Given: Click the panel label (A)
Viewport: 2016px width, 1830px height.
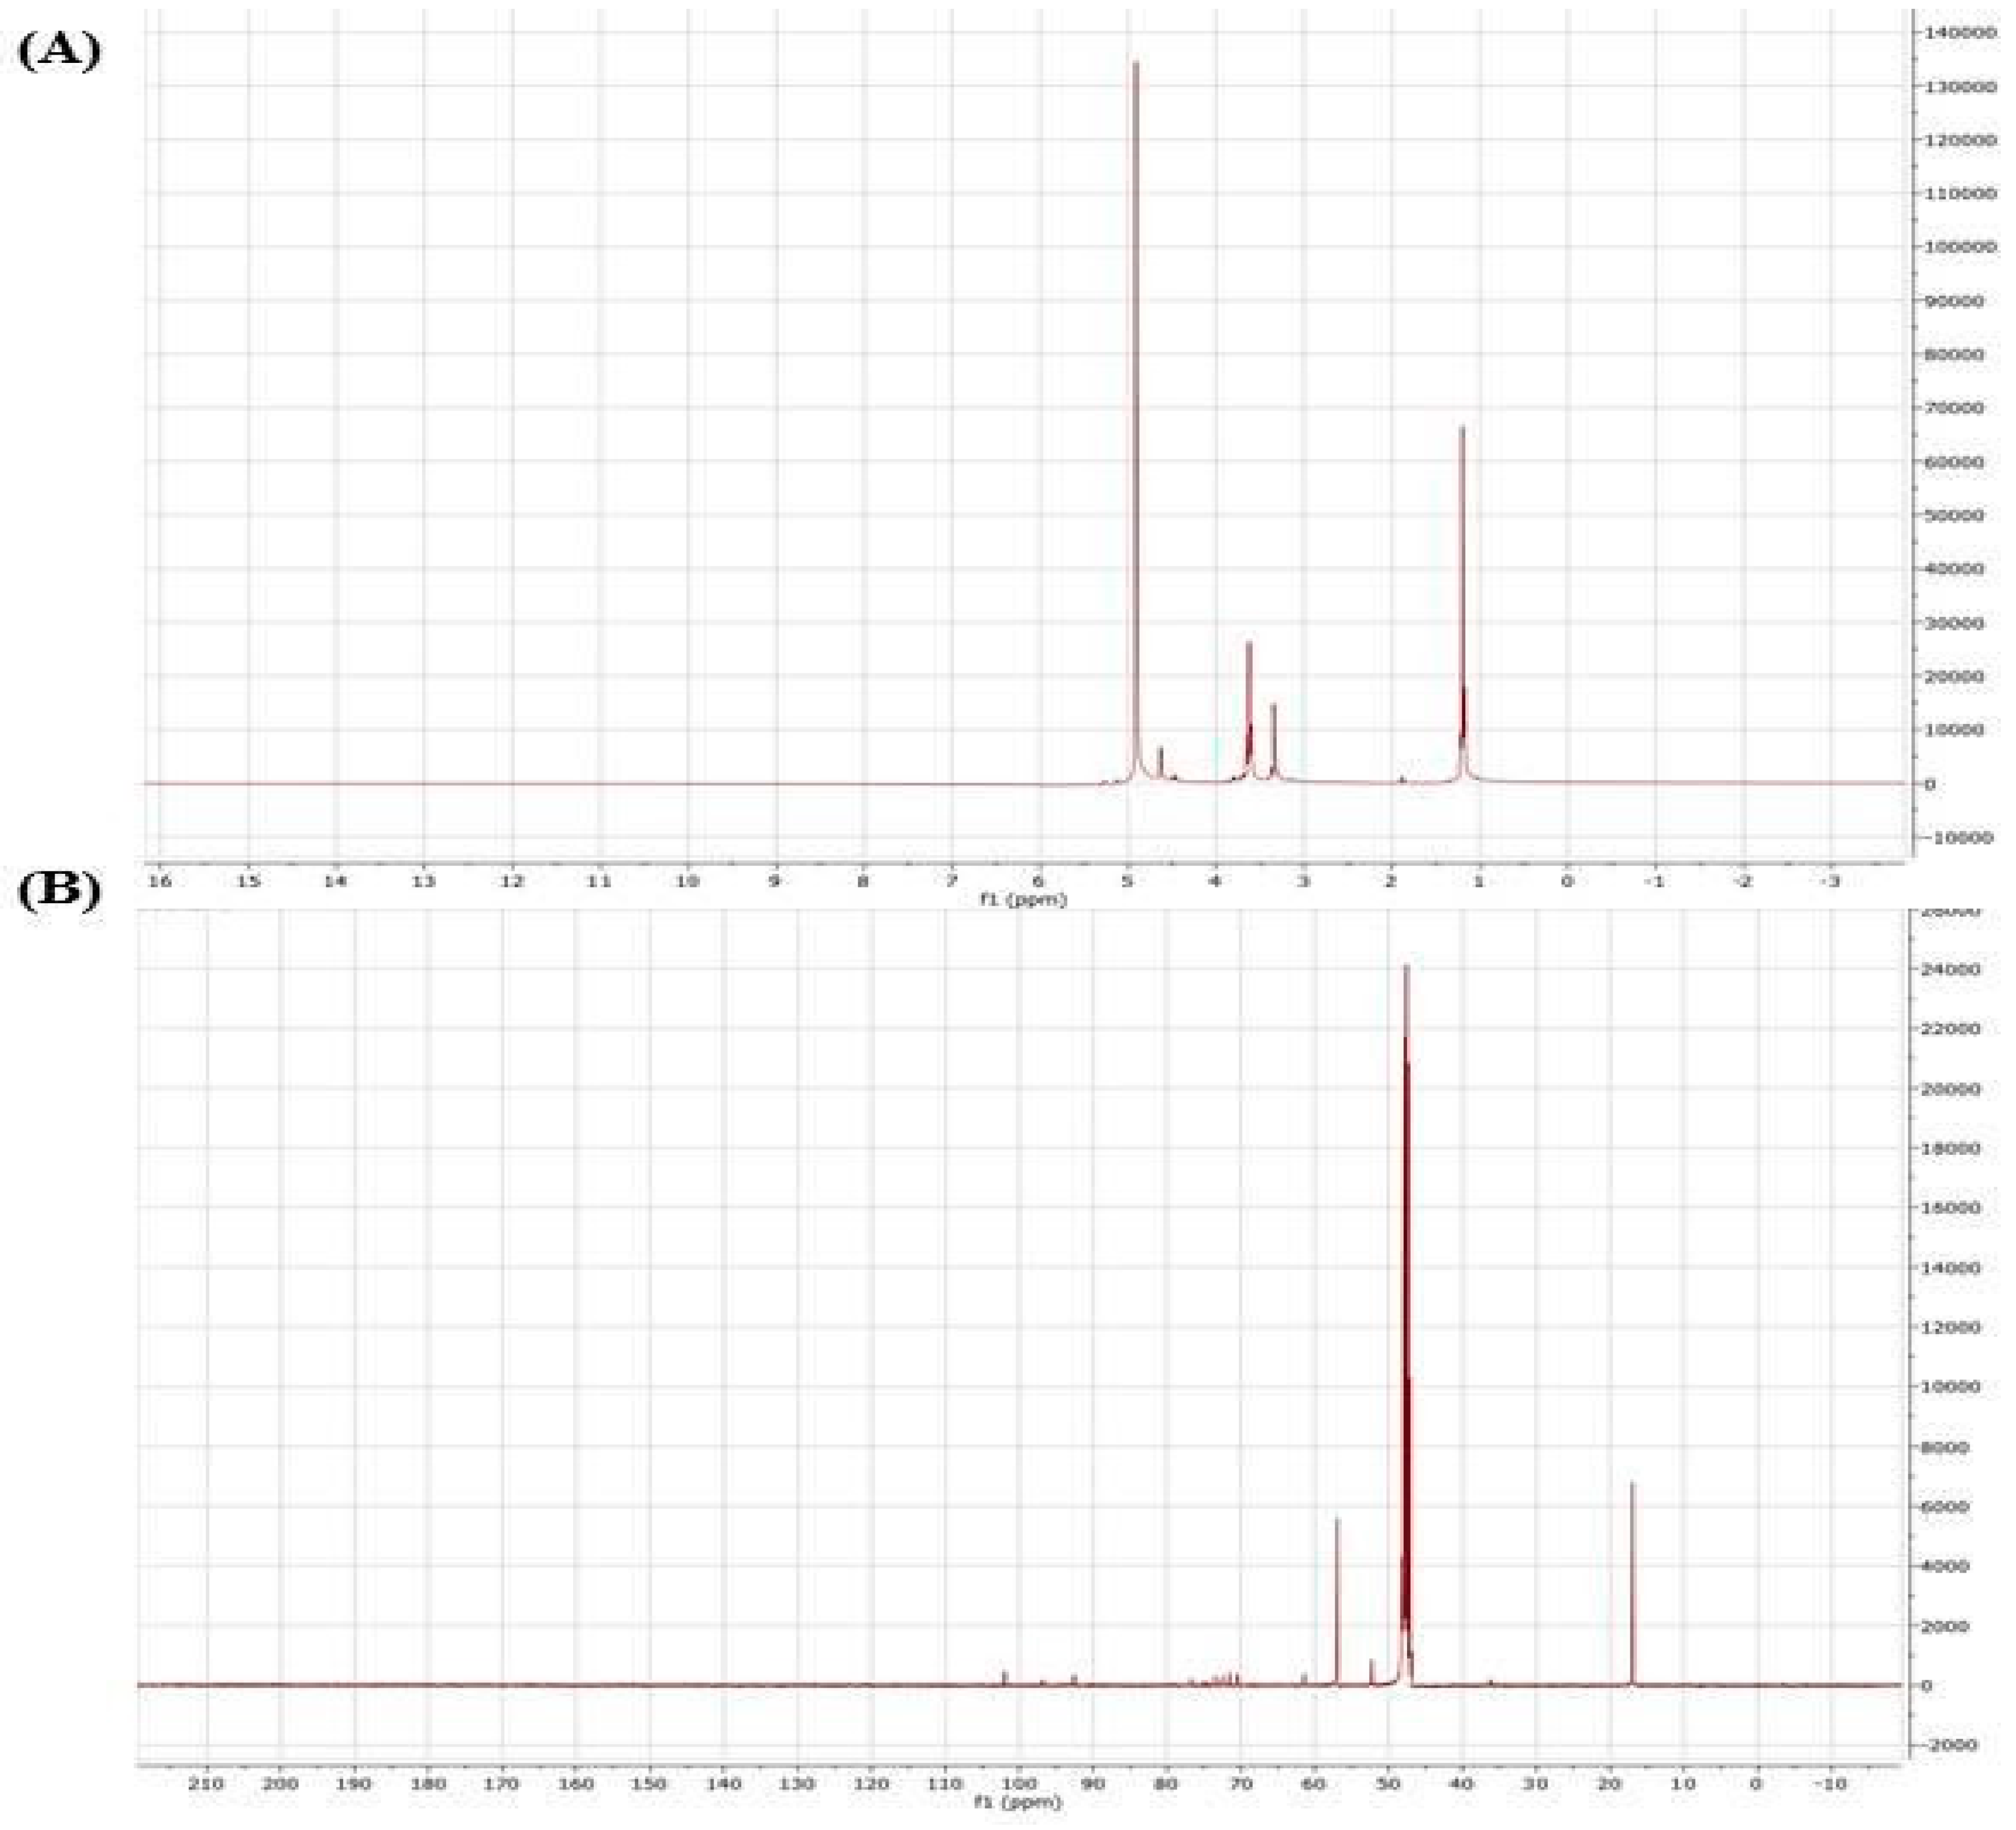Looking at the screenshot, I should coord(59,51).
